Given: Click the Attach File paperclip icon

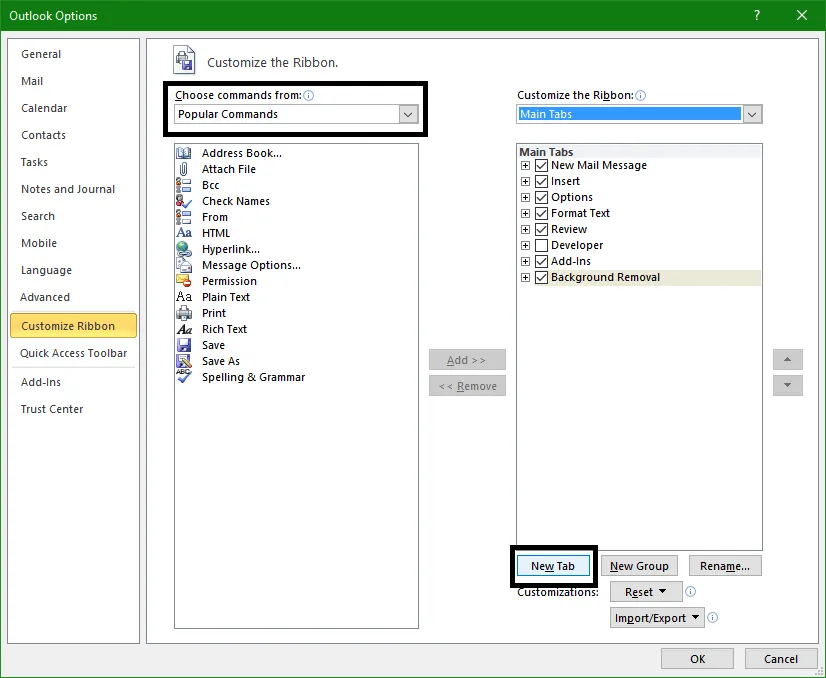Looking at the screenshot, I should tap(183, 169).
